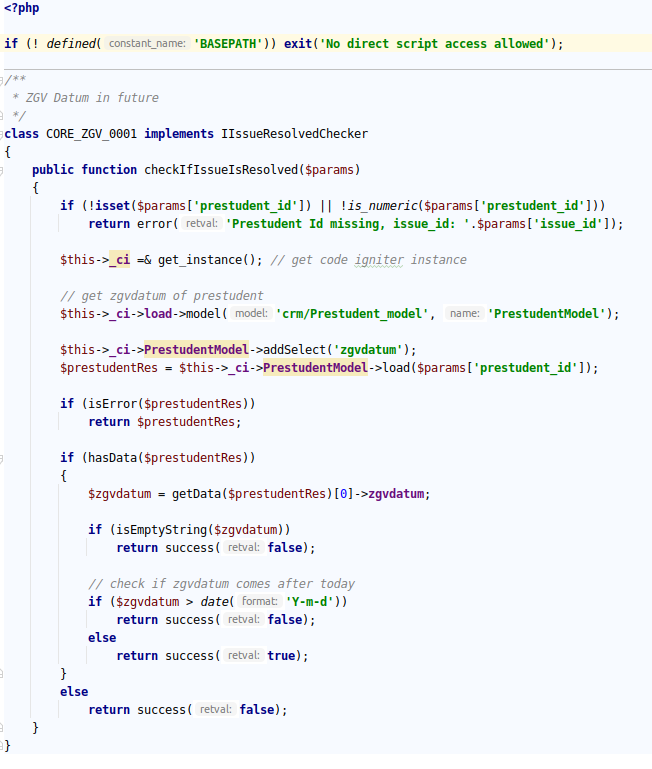Click the fold end marker at class closing brace
This screenshot has width=652, height=769.
(x=4, y=746)
